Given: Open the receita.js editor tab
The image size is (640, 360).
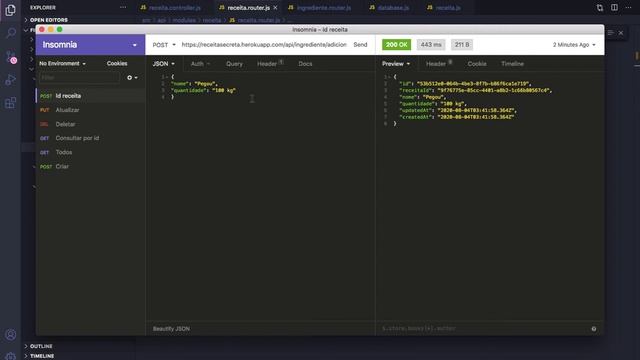Looking at the screenshot, I should (x=444, y=8).
